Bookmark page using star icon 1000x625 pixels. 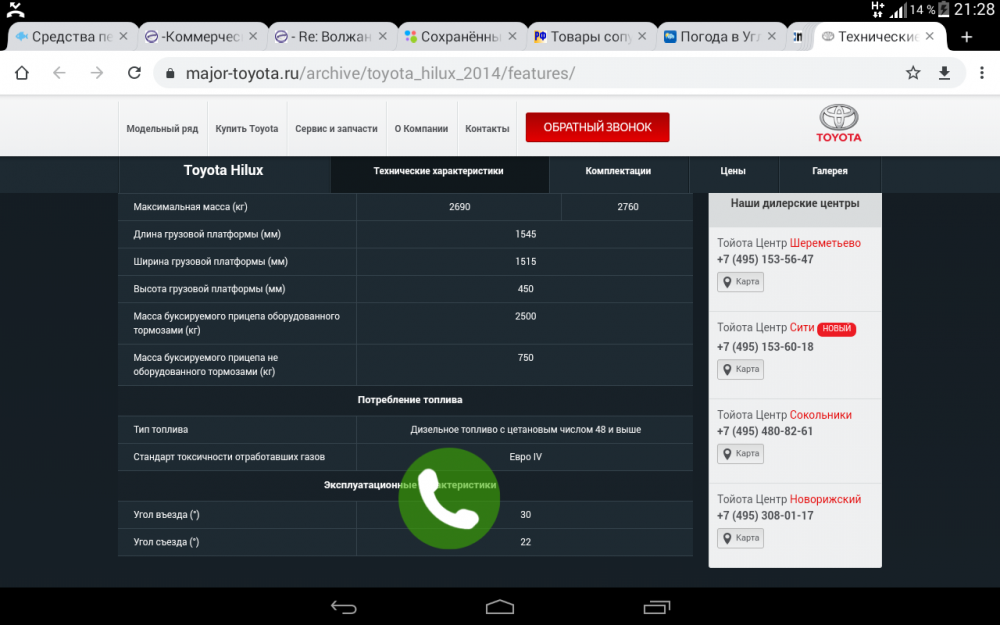(x=912, y=73)
